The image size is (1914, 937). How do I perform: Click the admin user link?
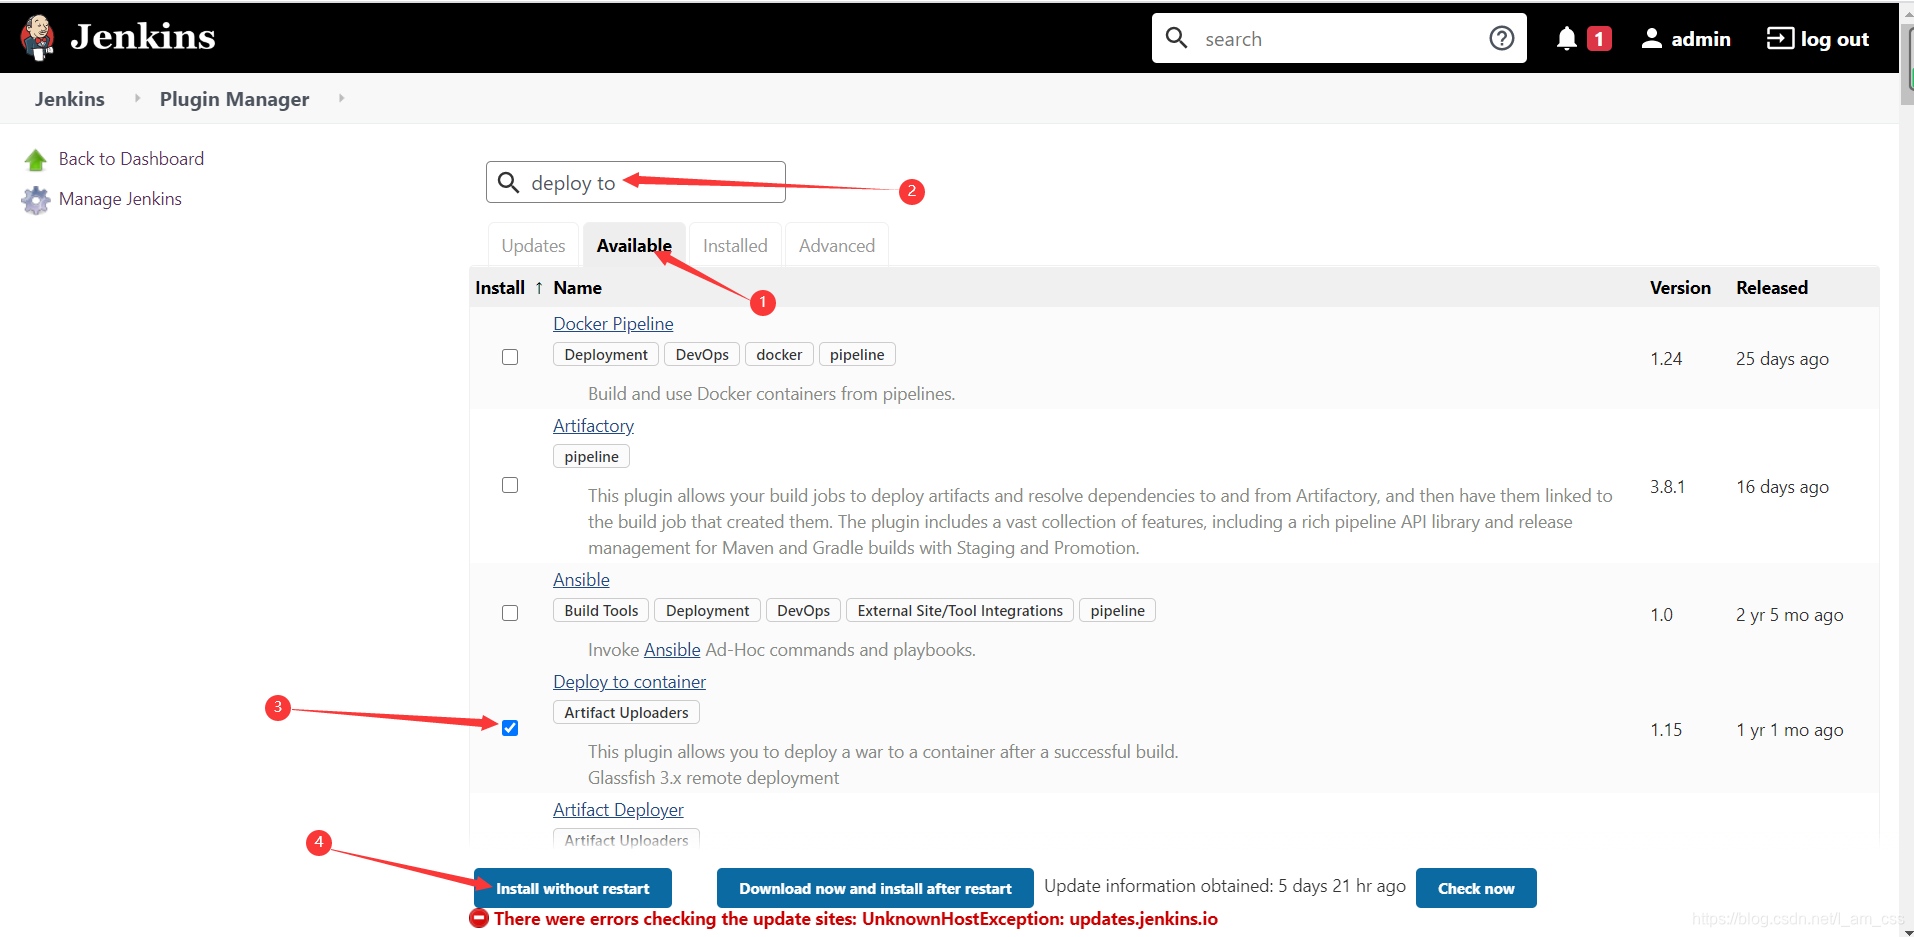pos(1701,39)
